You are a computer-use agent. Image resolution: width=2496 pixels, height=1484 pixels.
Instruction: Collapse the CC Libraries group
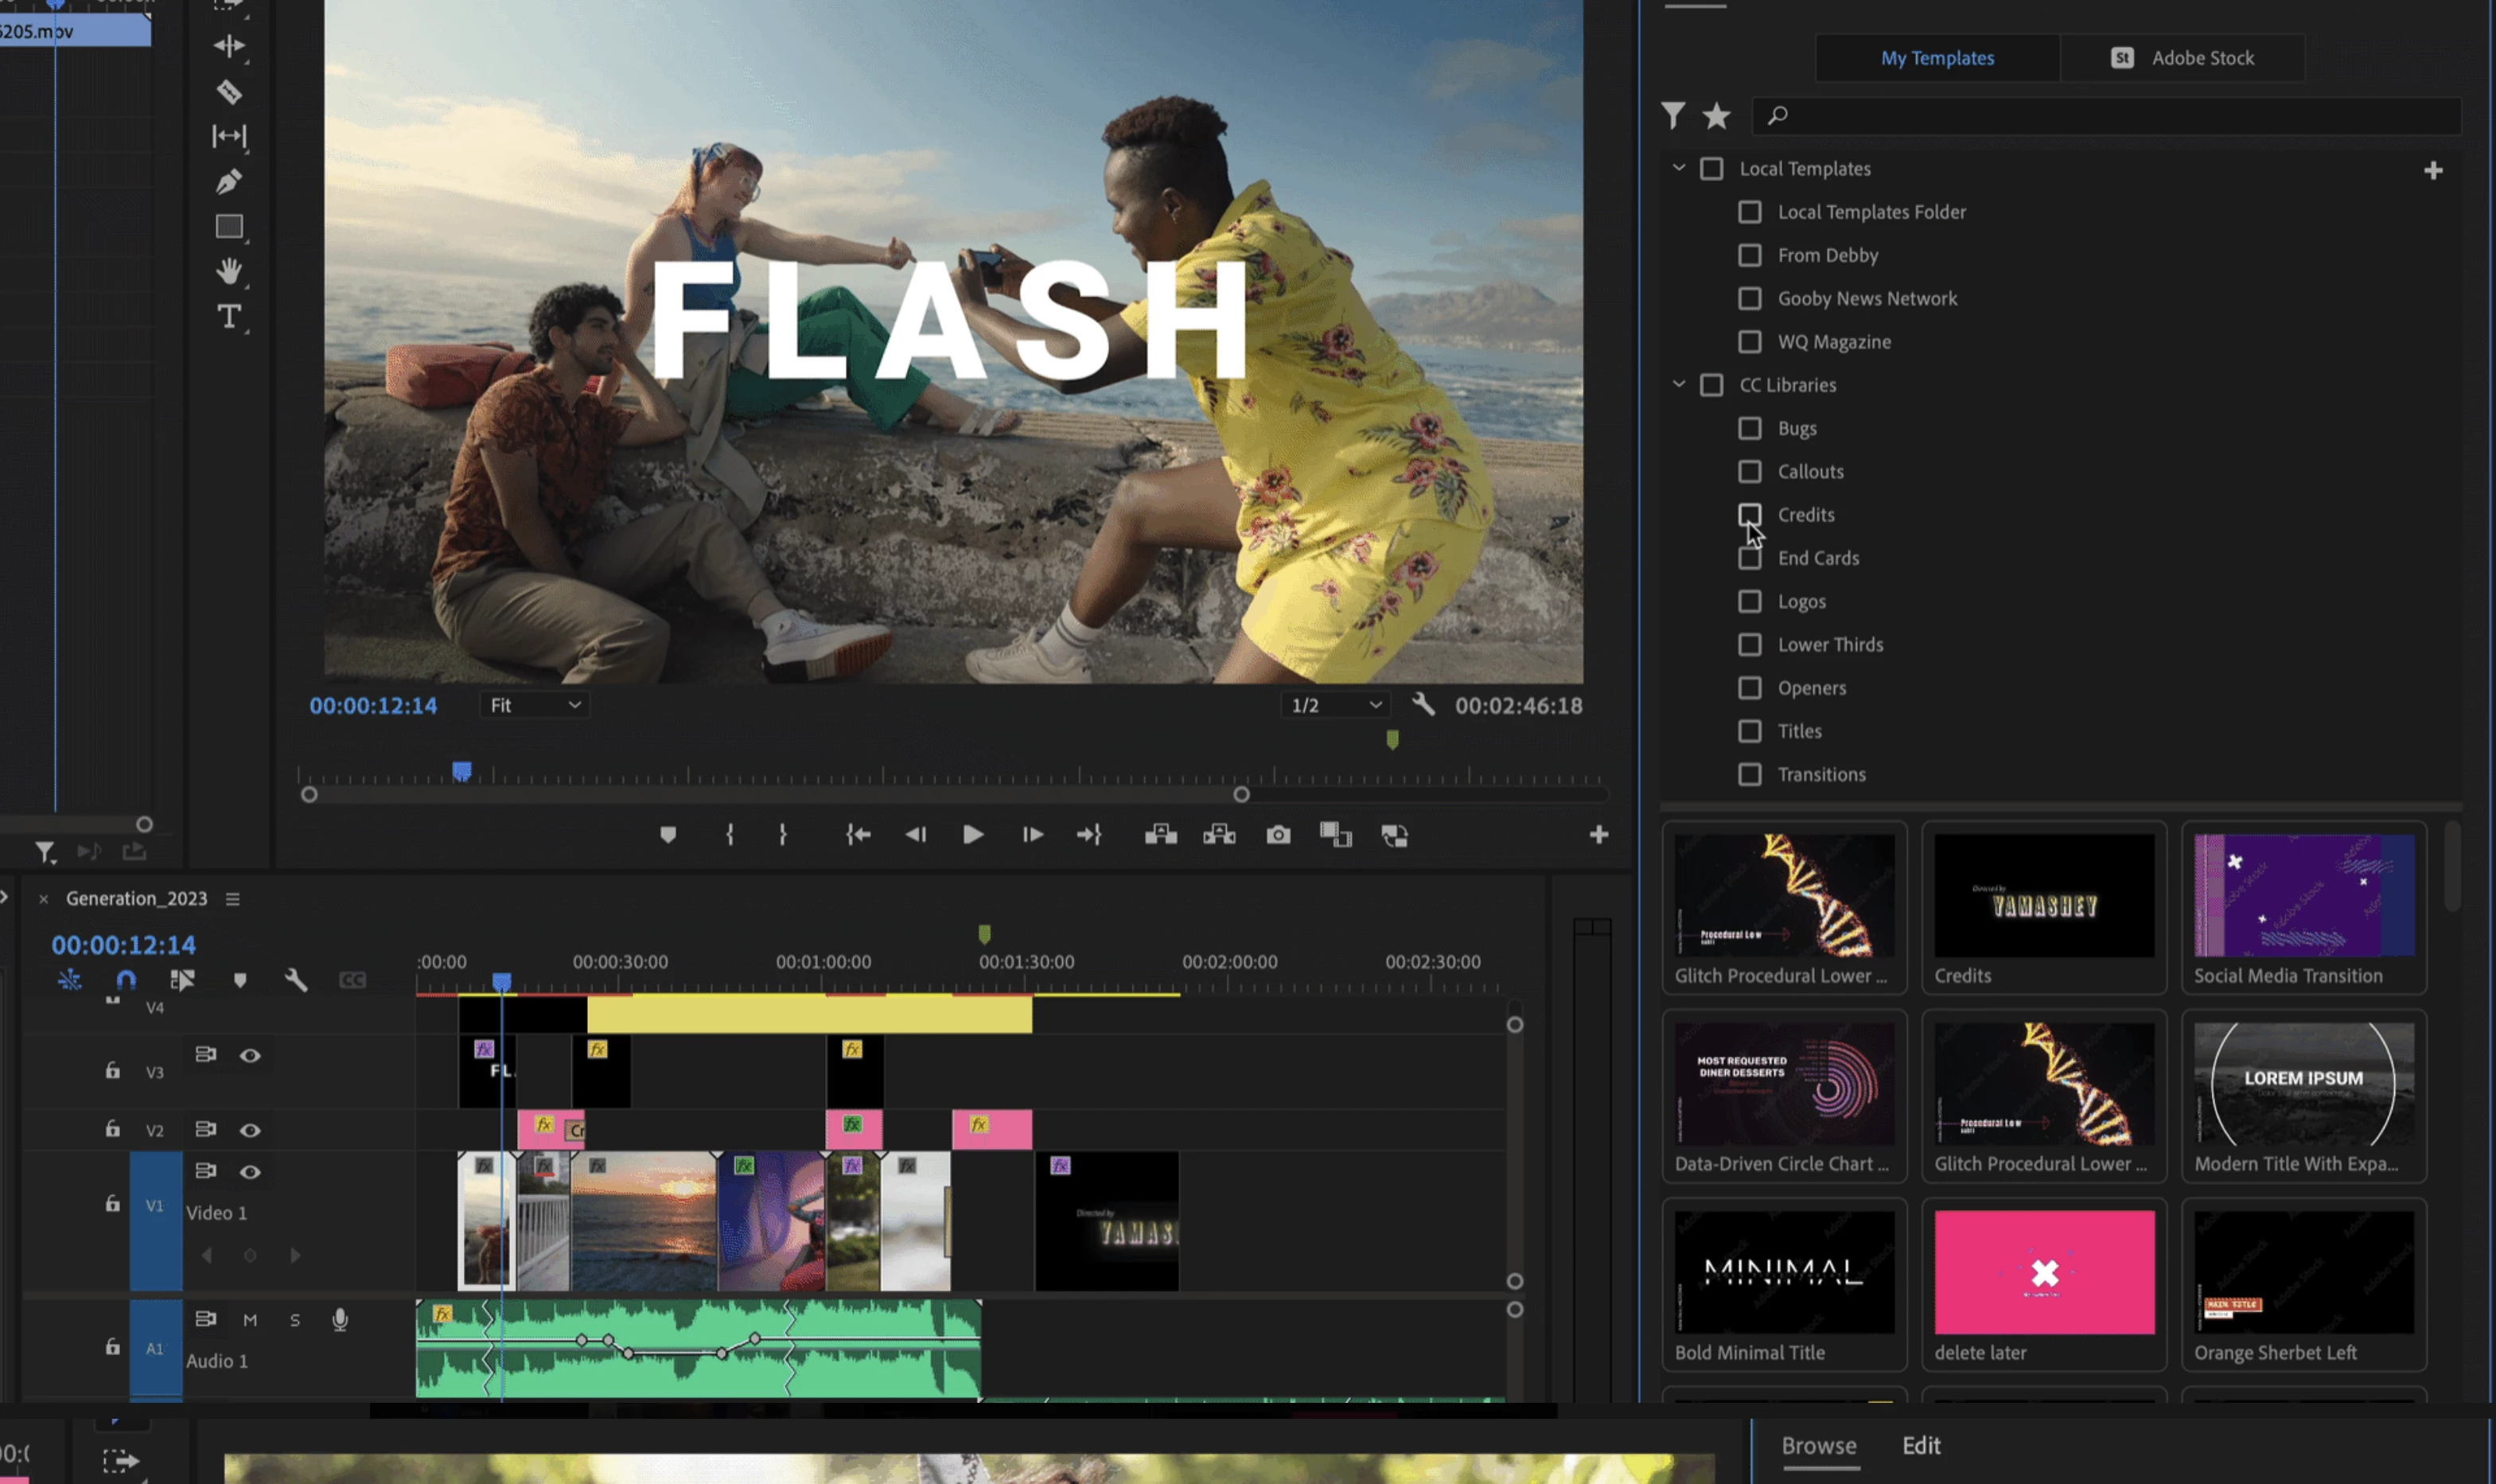point(1679,384)
